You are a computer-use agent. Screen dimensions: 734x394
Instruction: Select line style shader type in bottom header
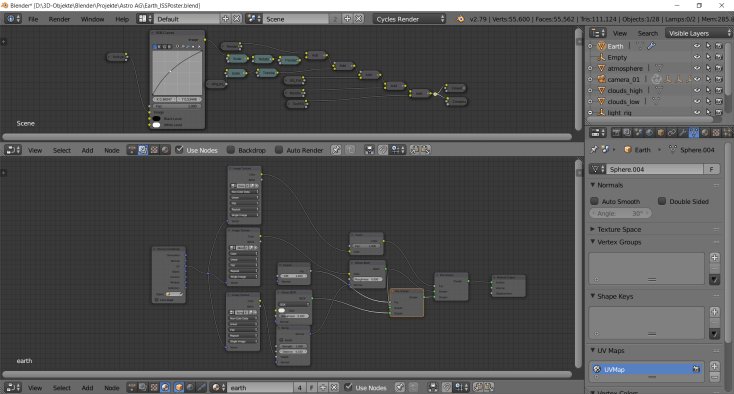pos(201,387)
